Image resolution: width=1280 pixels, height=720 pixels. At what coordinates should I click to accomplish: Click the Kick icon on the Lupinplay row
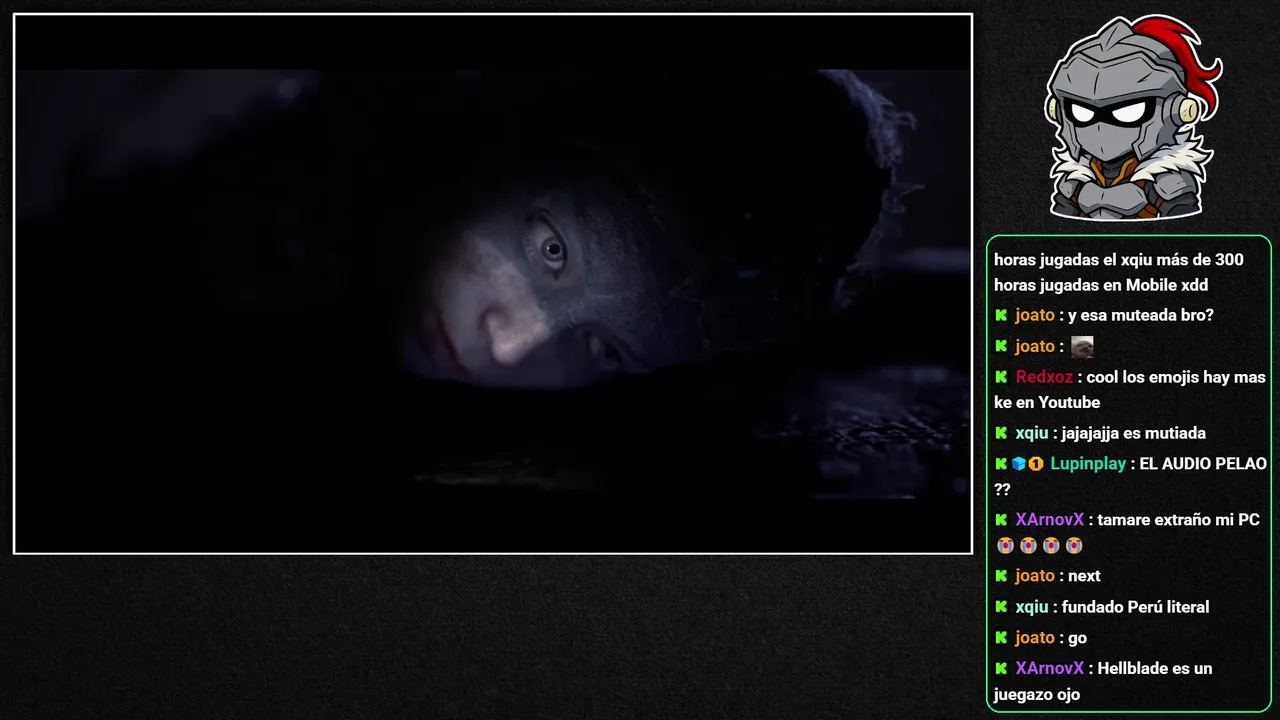click(x=1001, y=464)
